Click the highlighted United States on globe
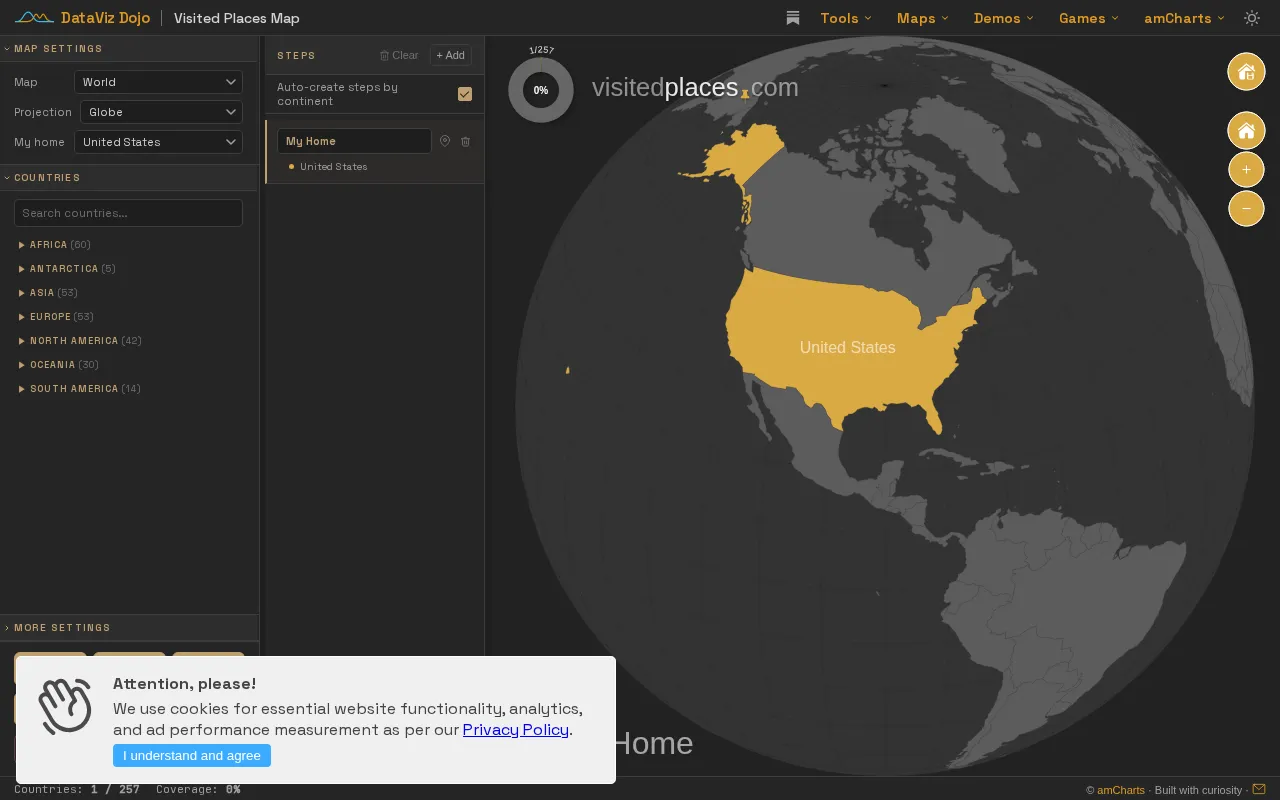The height and width of the screenshot is (800, 1280). coord(847,347)
